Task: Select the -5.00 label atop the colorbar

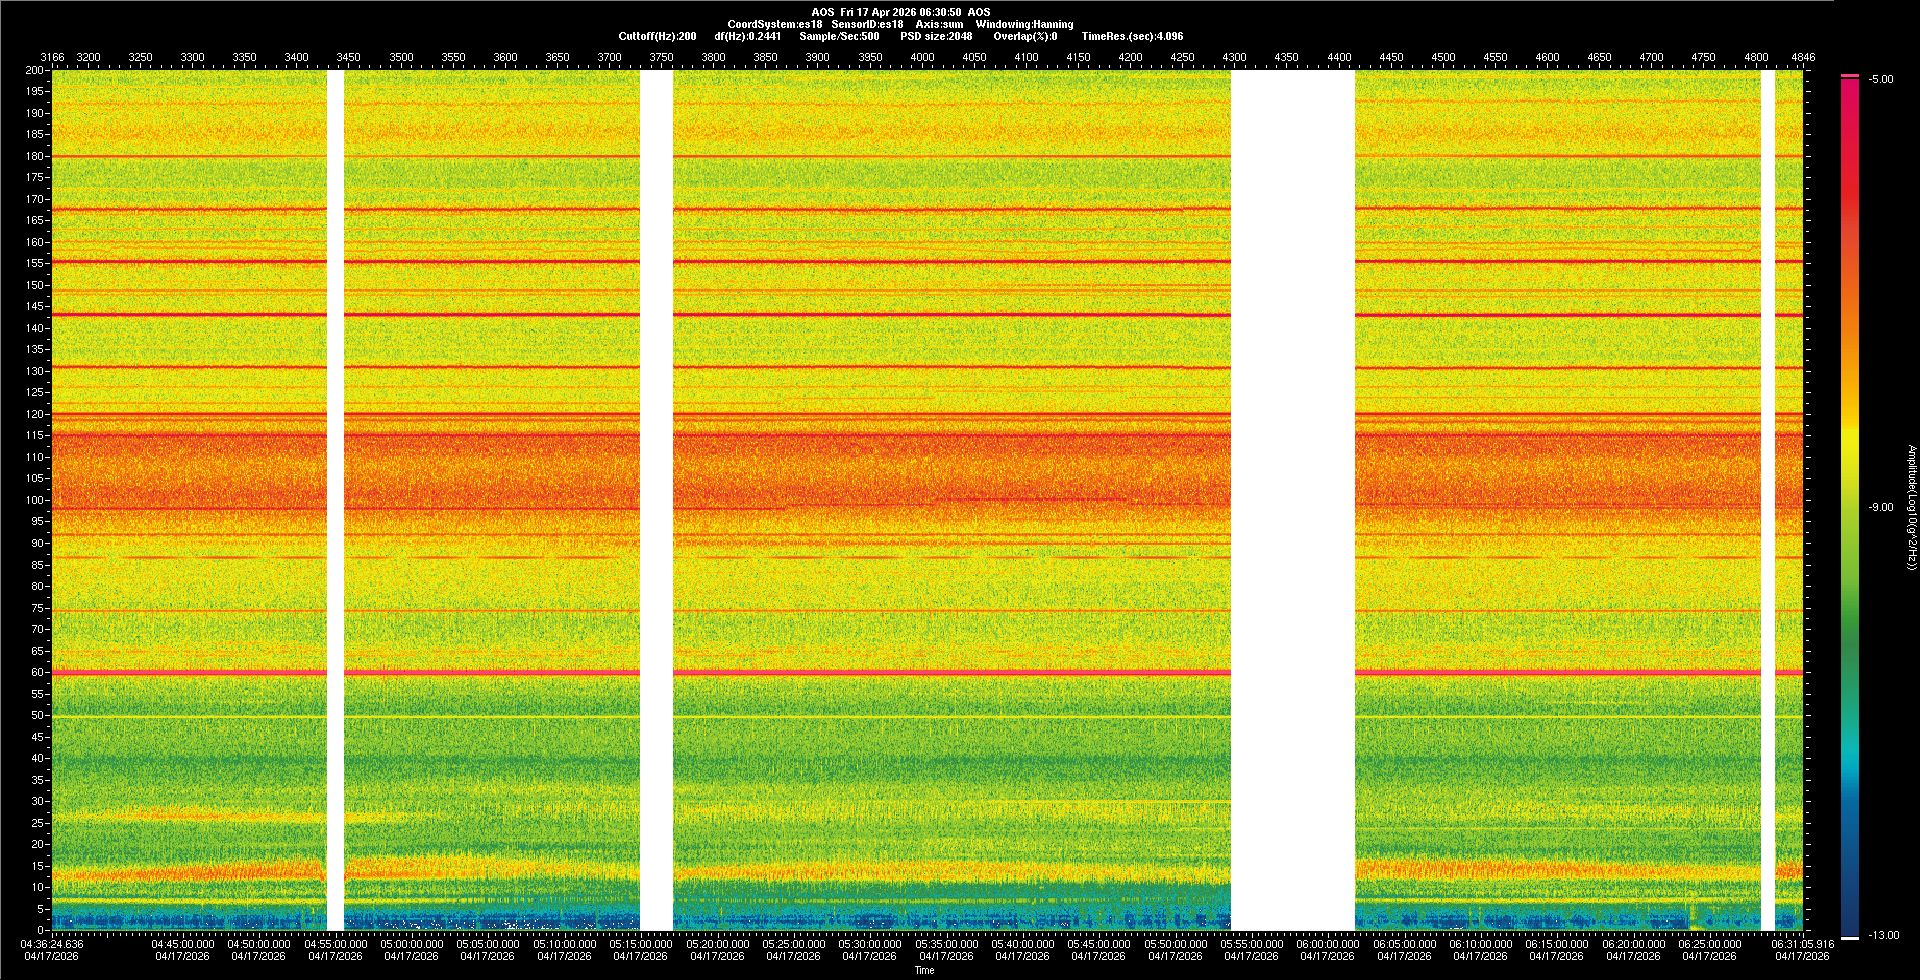Action: pos(1880,80)
